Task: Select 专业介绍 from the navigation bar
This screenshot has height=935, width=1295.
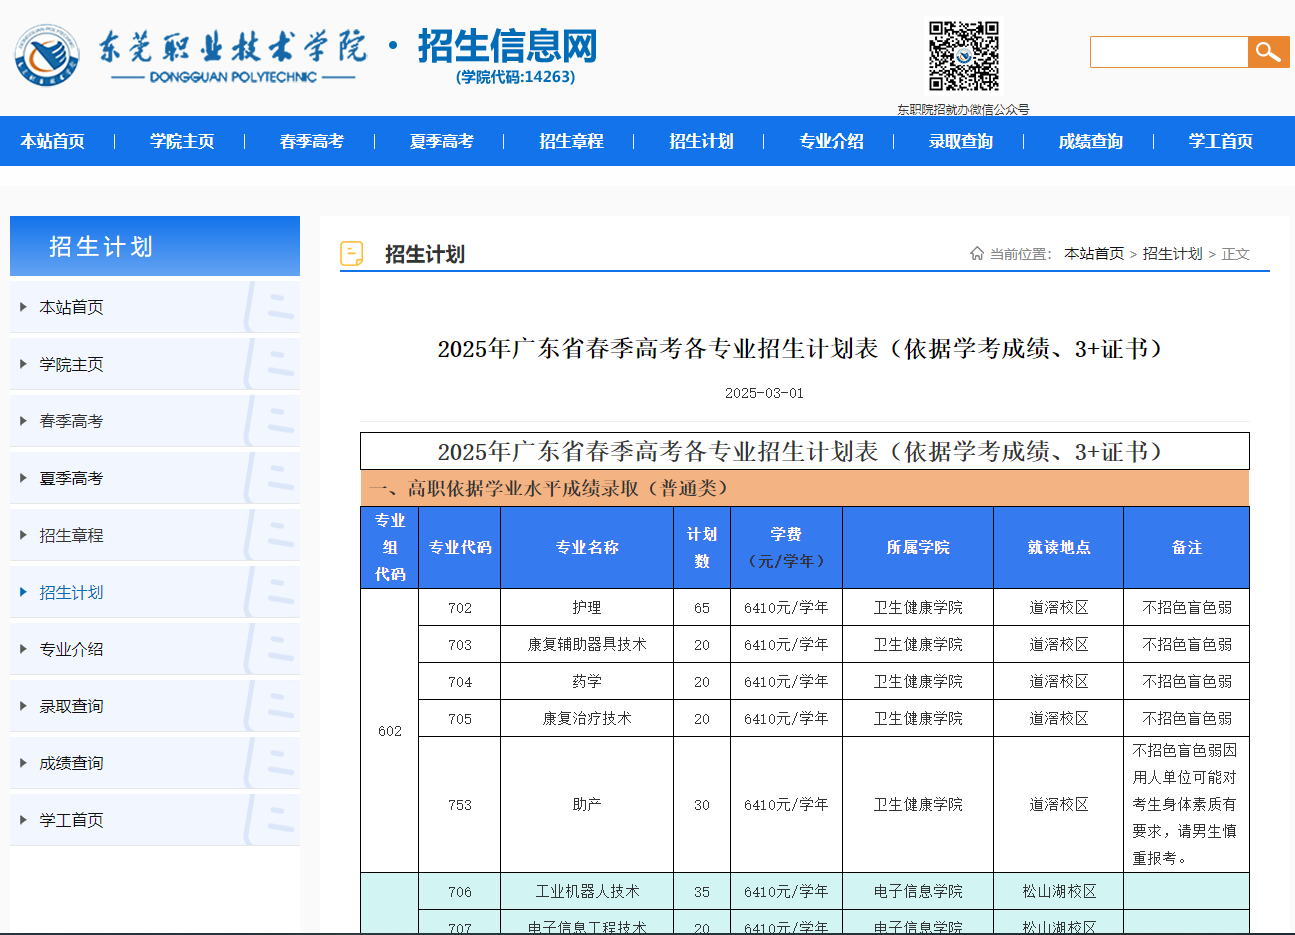Action: [x=830, y=141]
